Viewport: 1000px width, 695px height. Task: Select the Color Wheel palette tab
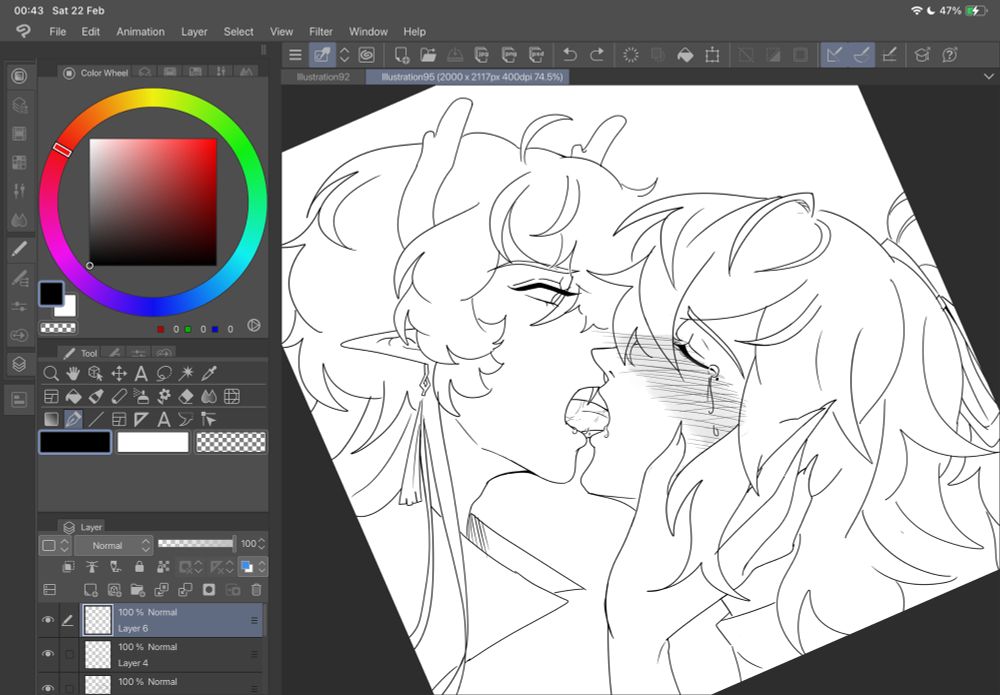click(96, 73)
